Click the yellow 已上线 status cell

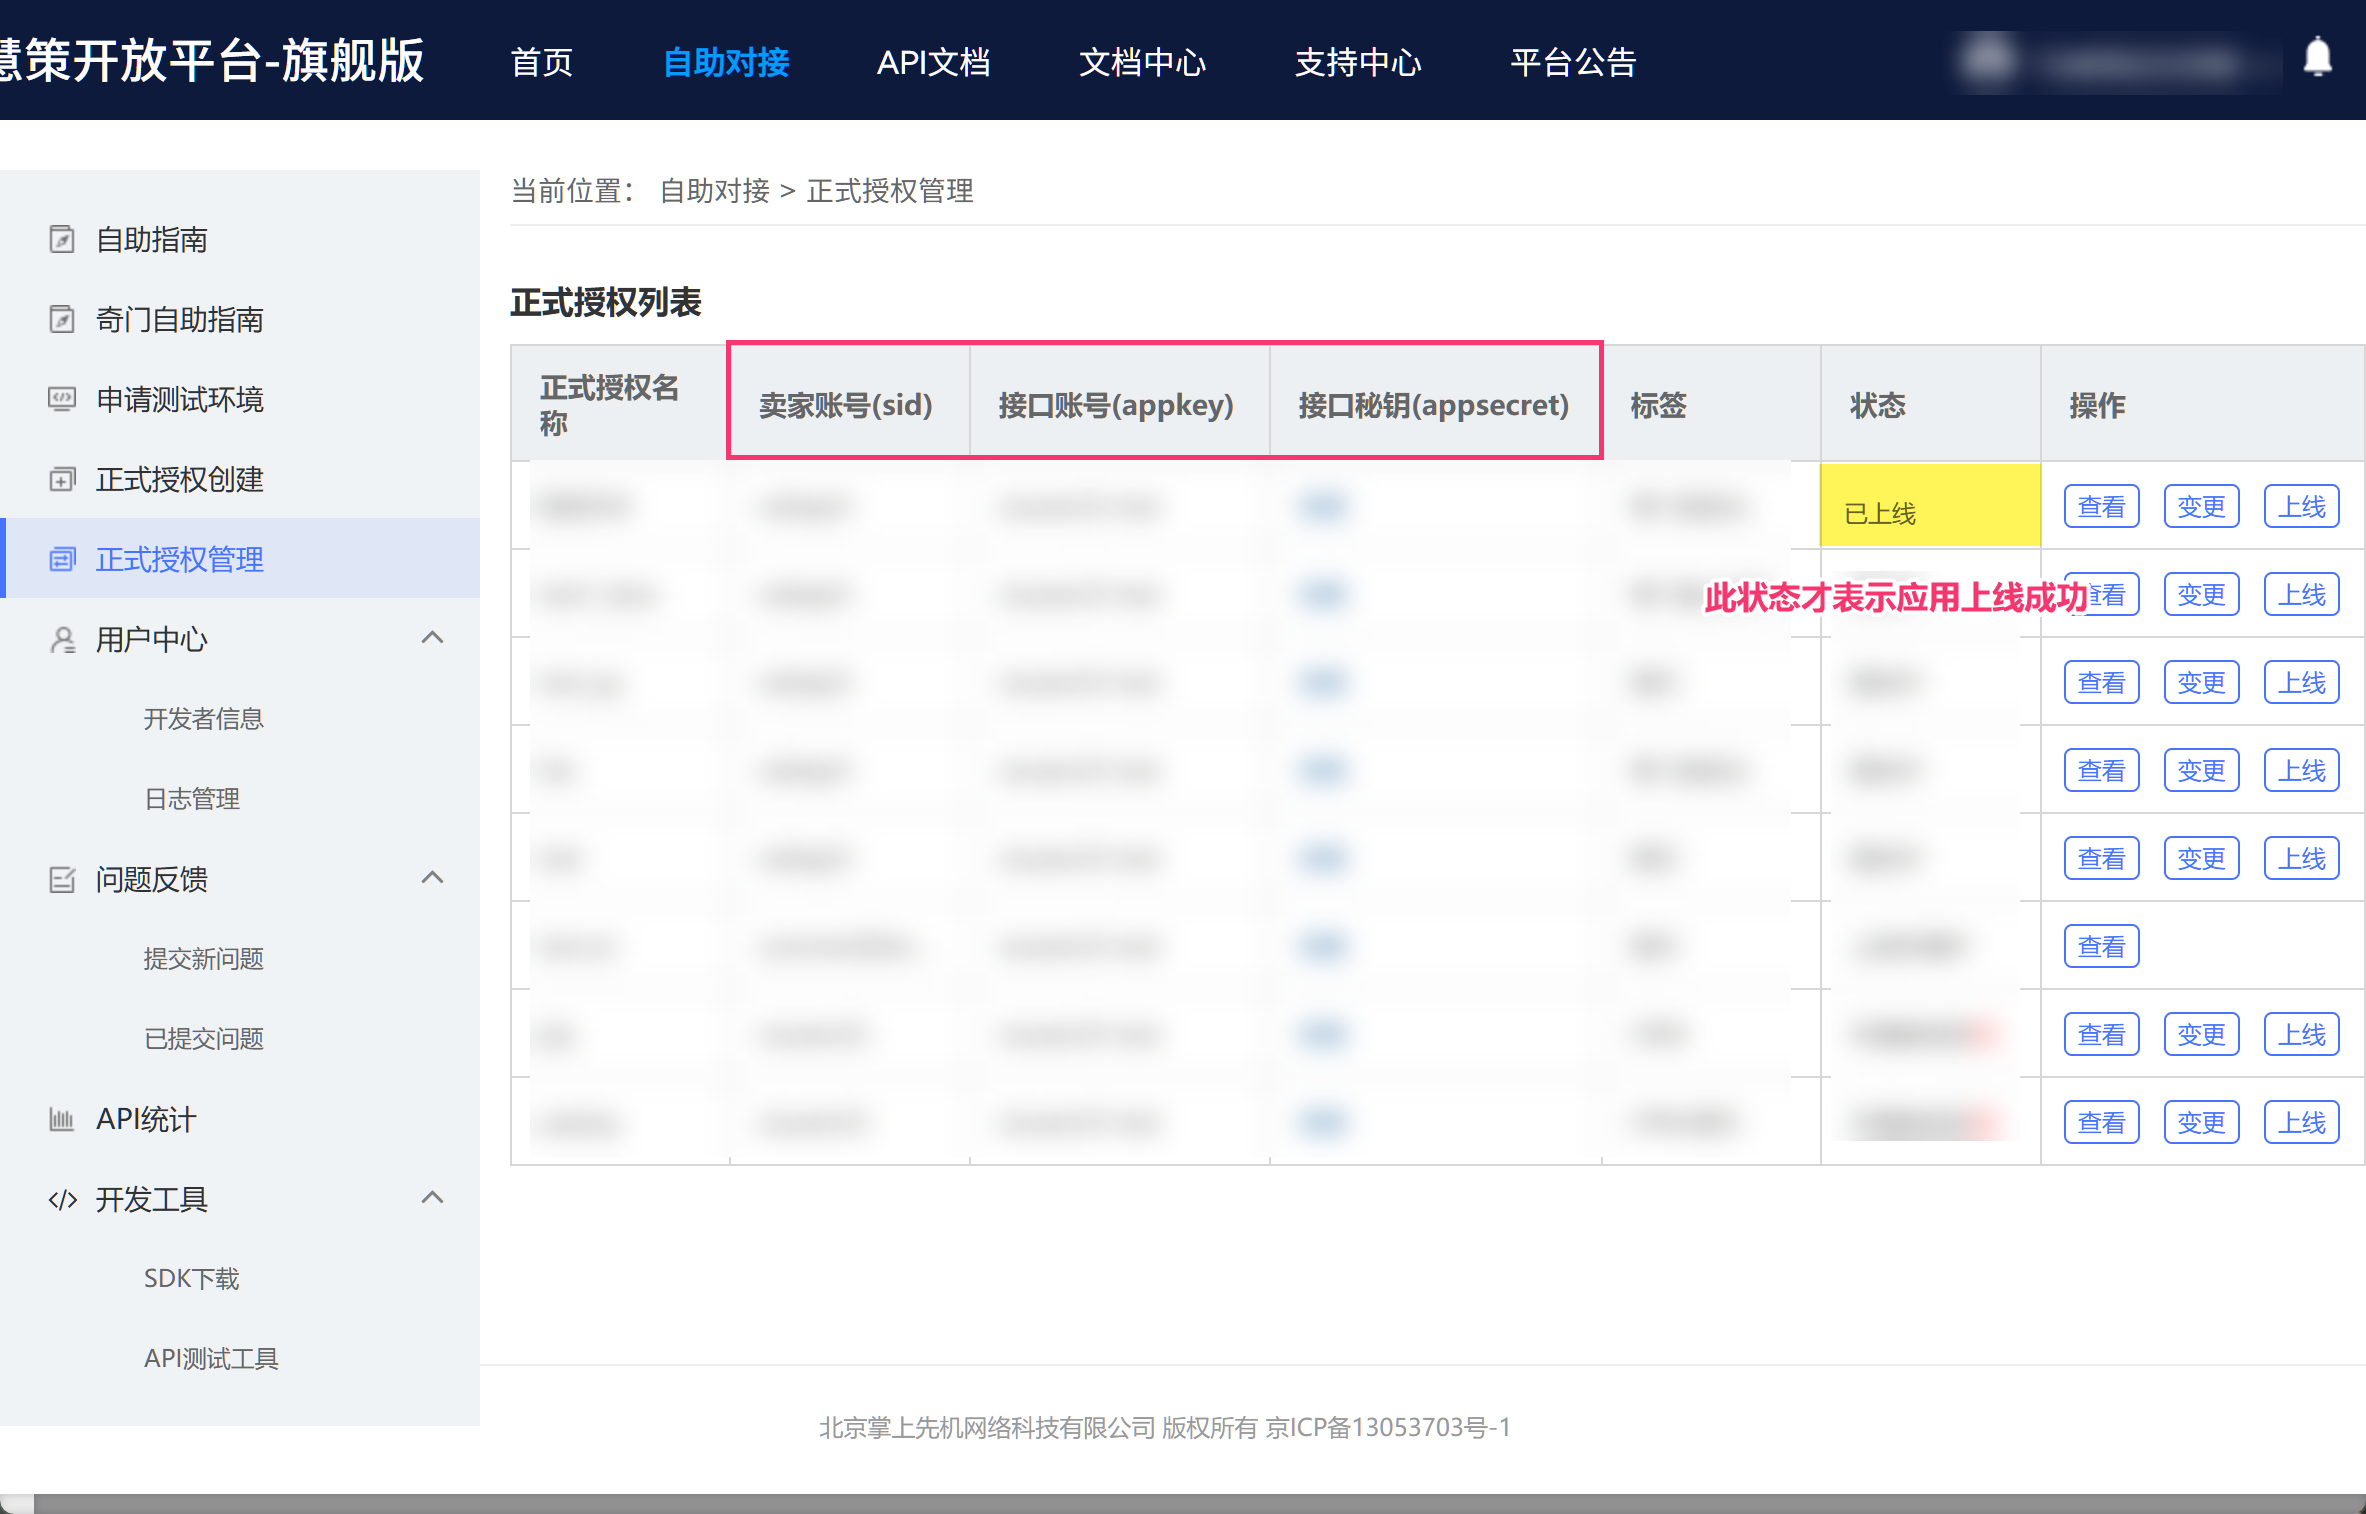[x=1929, y=507]
